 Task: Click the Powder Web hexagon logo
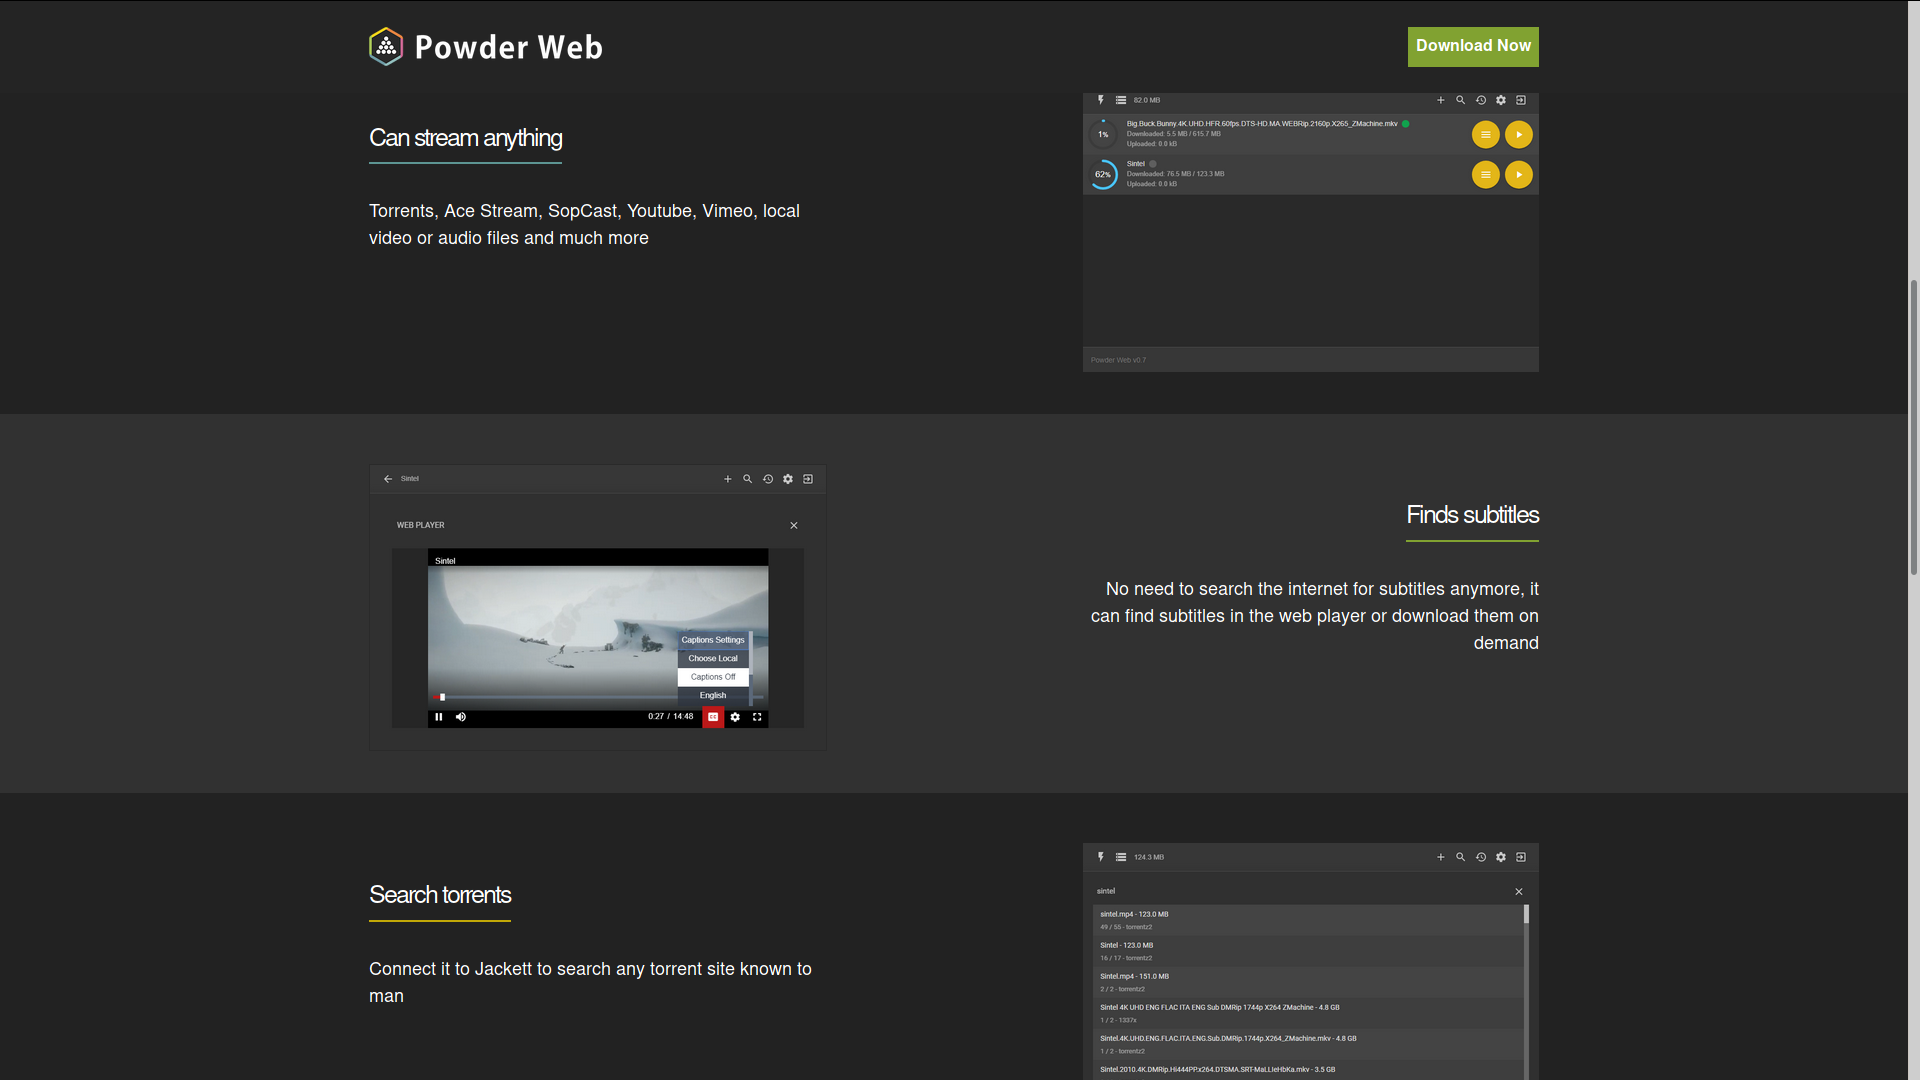click(386, 47)
